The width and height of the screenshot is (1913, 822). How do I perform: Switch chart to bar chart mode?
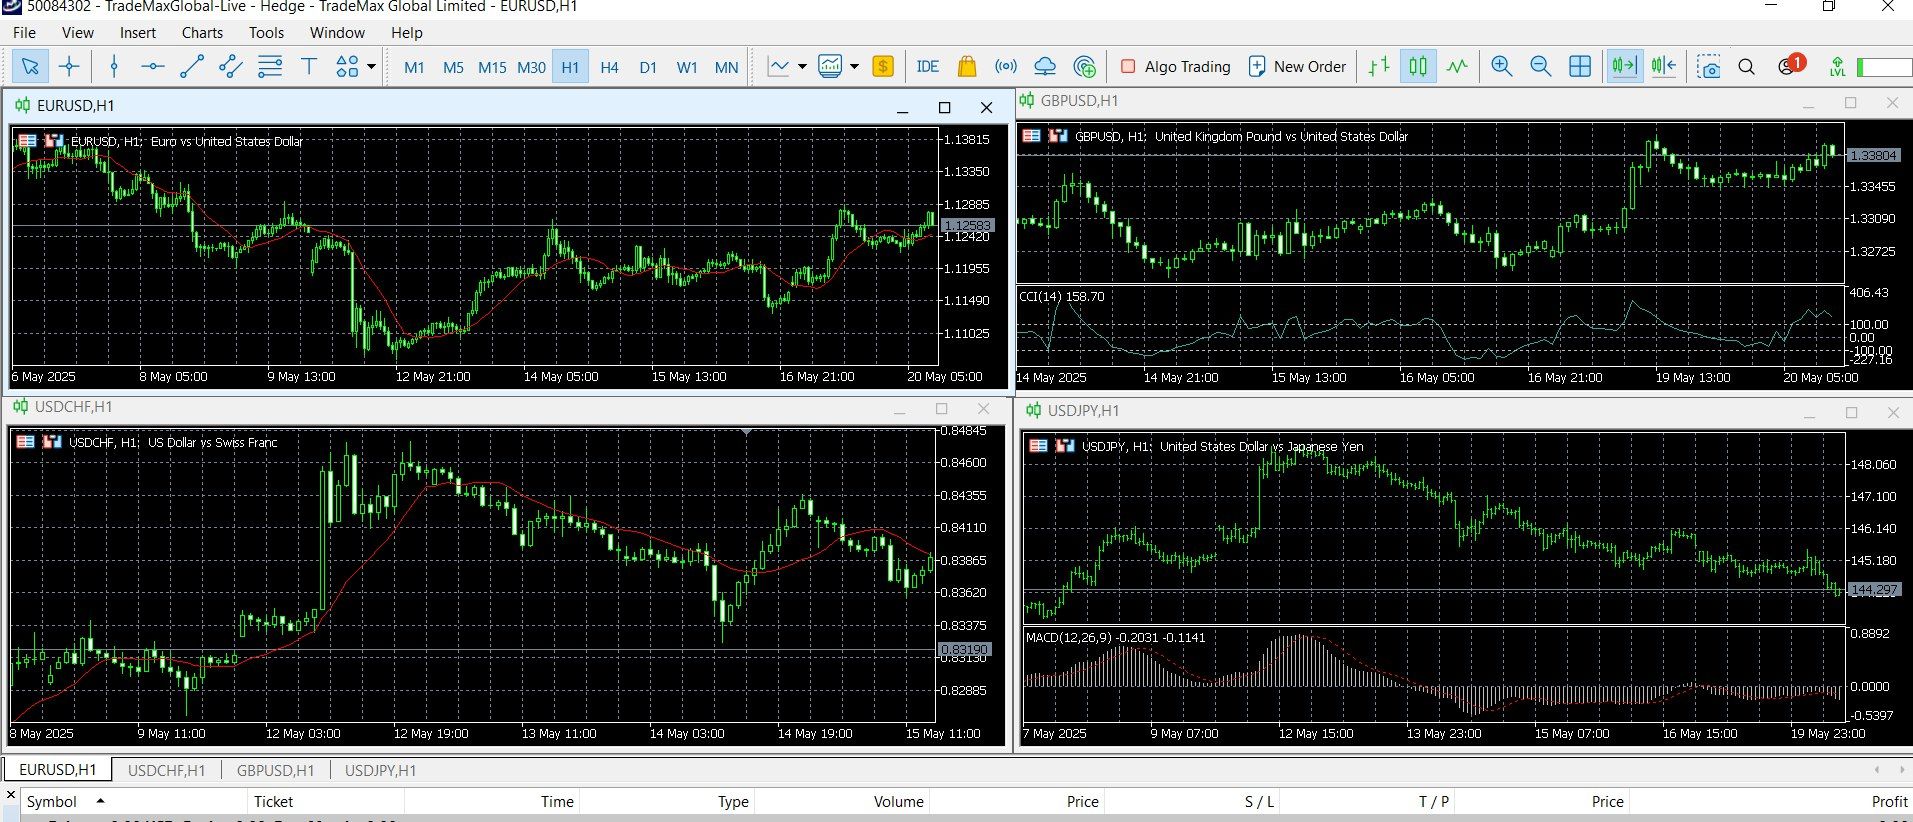click(1379, 67)
